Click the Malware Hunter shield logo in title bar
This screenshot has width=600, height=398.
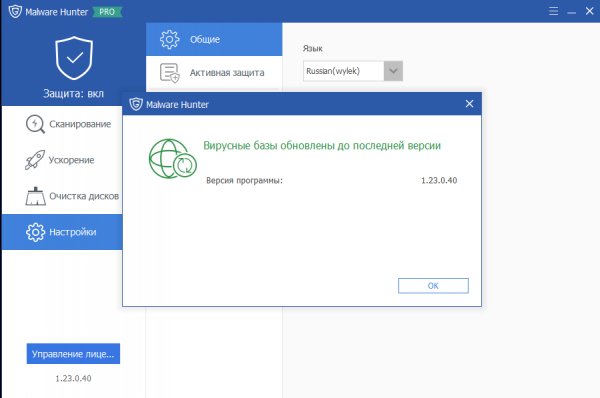click(x=15, y=11)
